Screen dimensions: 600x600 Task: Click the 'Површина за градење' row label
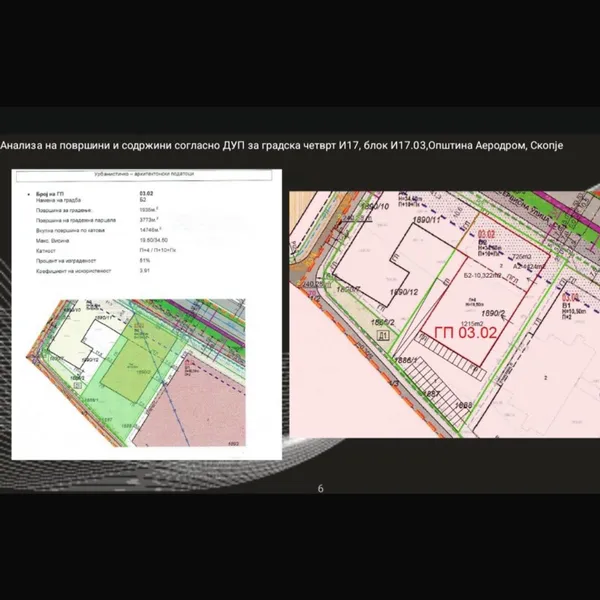pos(64,210)
